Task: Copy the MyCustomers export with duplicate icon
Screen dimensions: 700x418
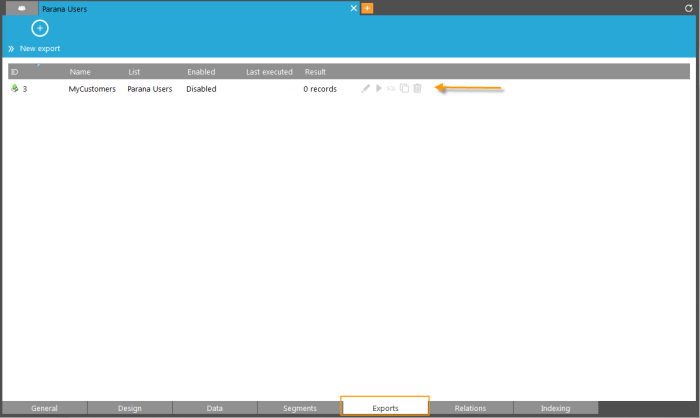Action: (x=404, y=89)
